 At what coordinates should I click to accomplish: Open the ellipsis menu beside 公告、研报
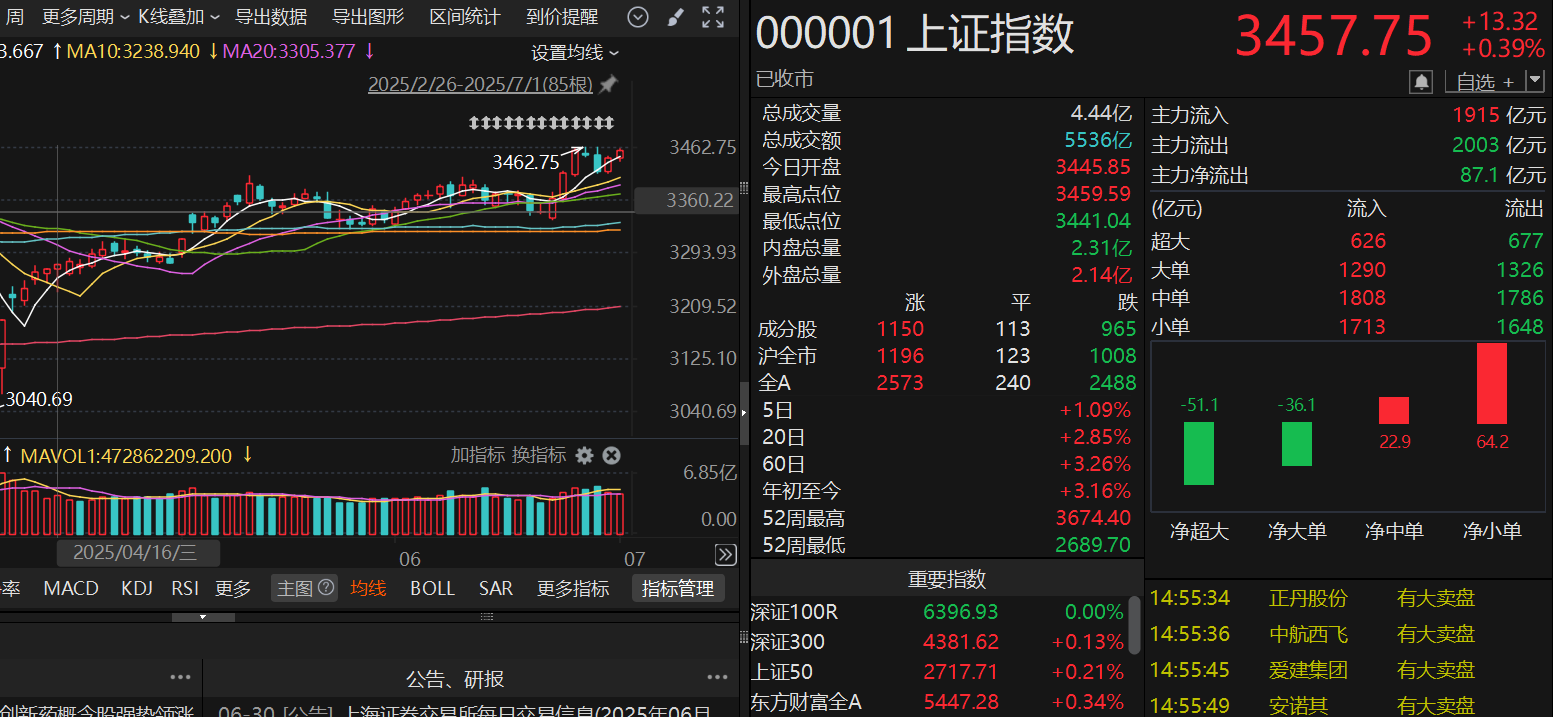point(717,676)
